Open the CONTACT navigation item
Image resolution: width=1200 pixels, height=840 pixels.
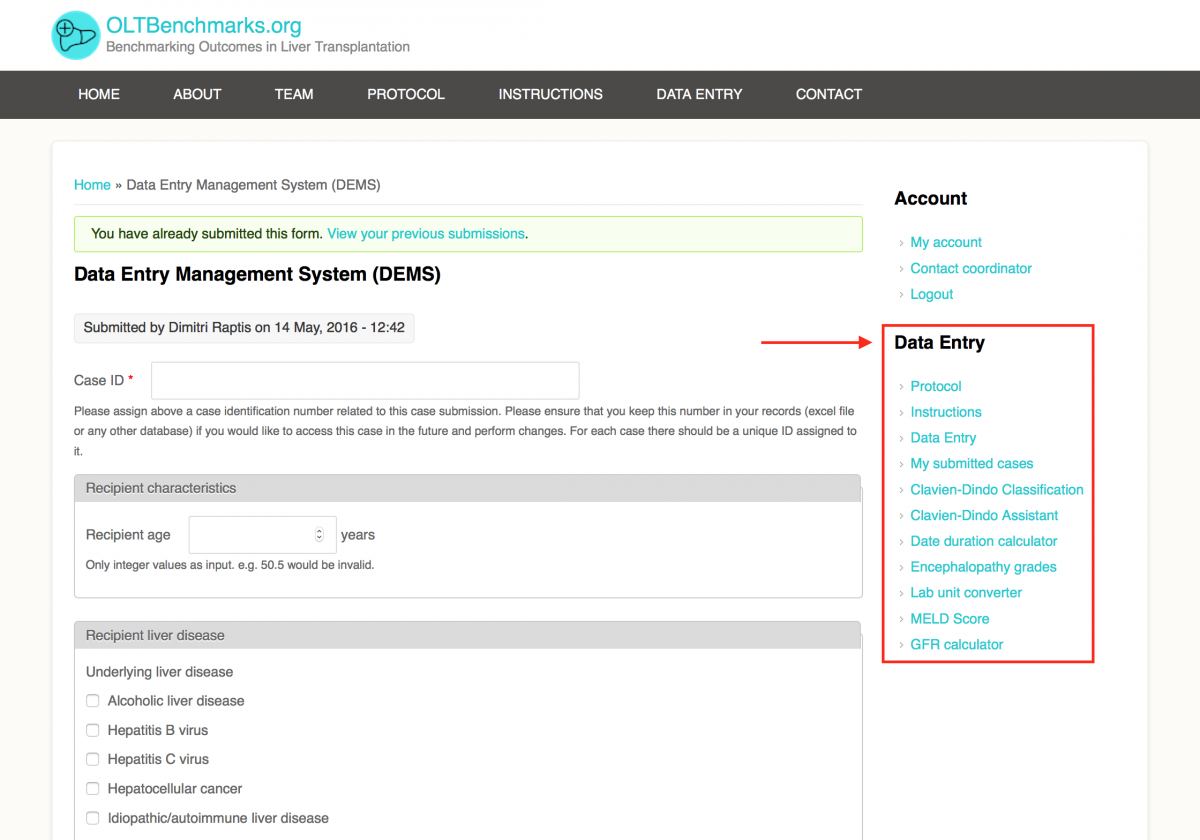pyautogui.click(x=828, y=94)
